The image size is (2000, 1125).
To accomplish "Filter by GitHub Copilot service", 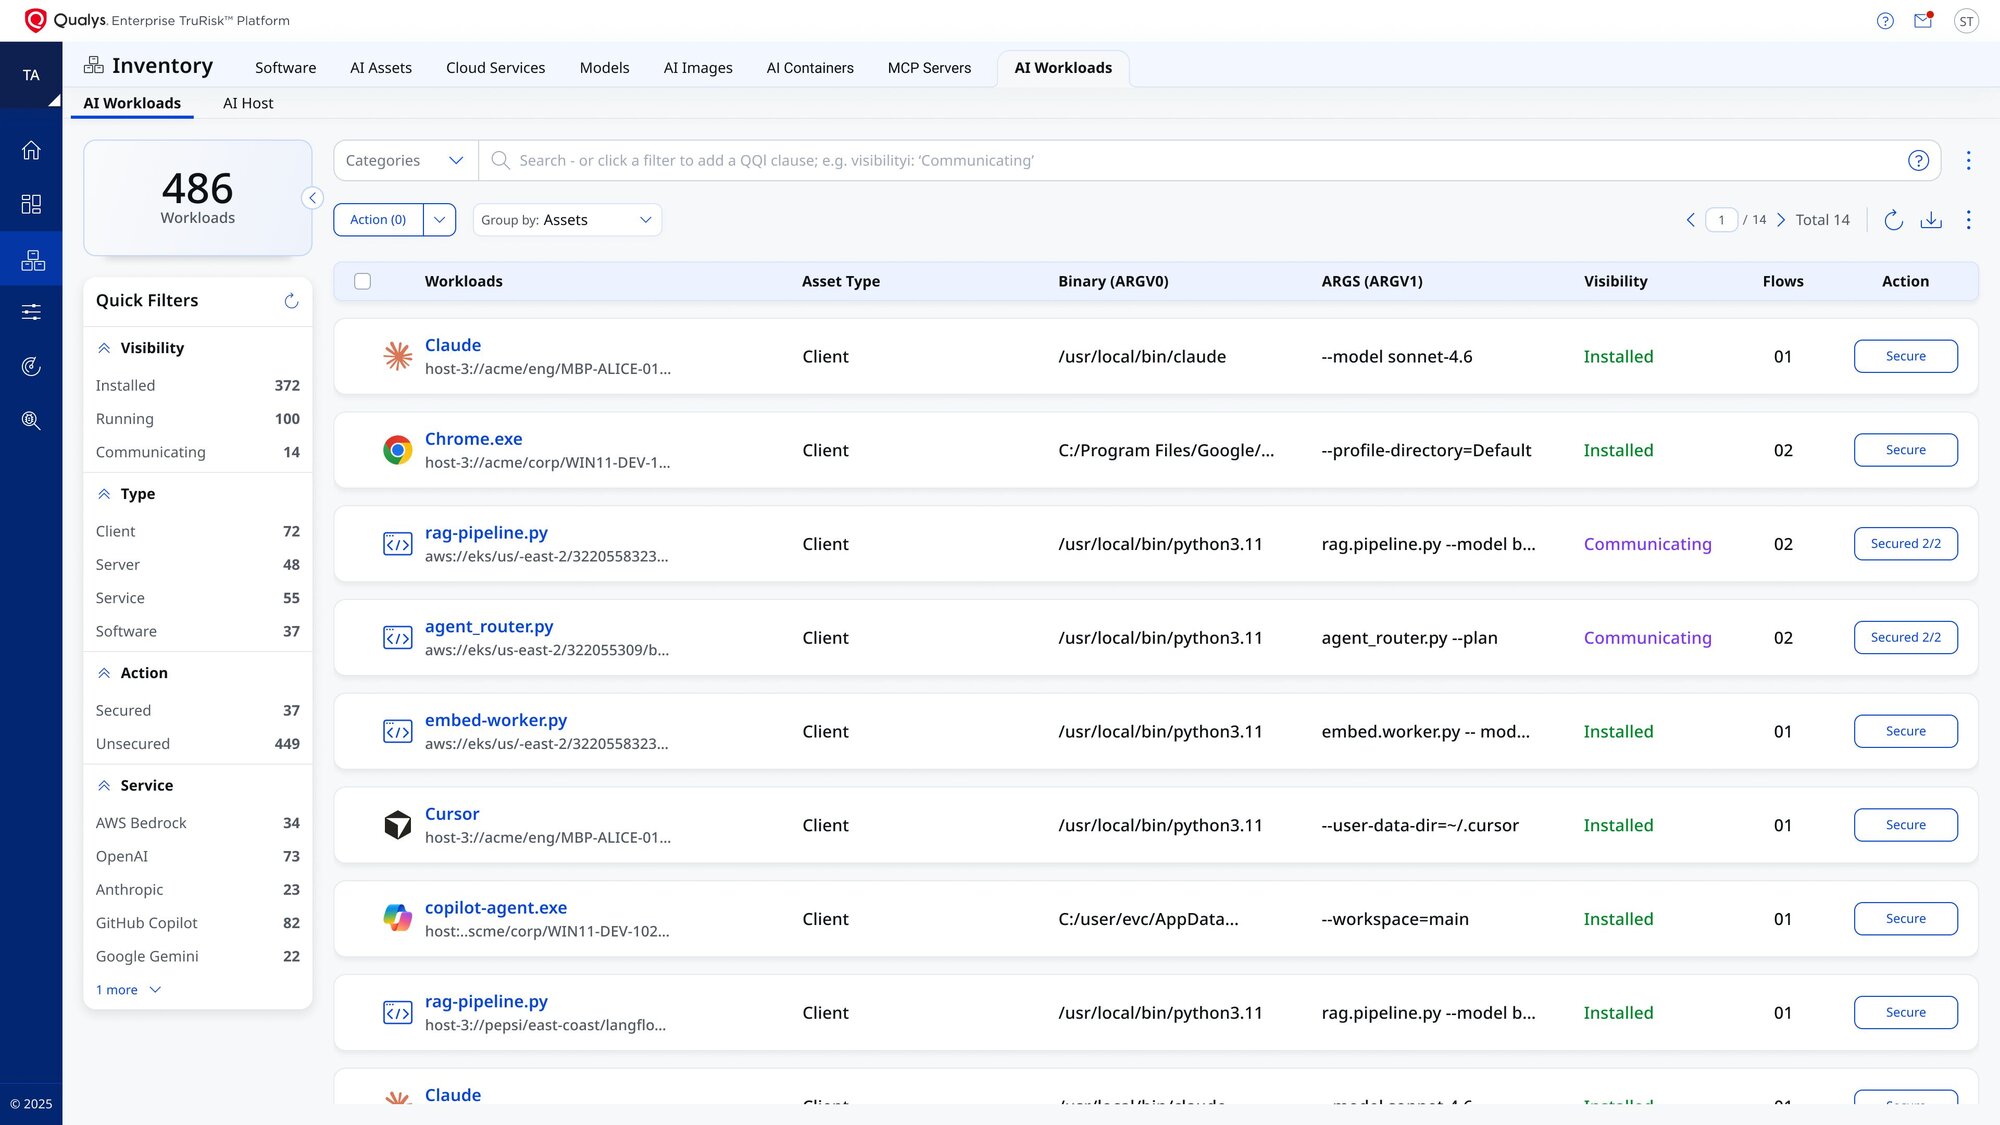I will (198, 923).
